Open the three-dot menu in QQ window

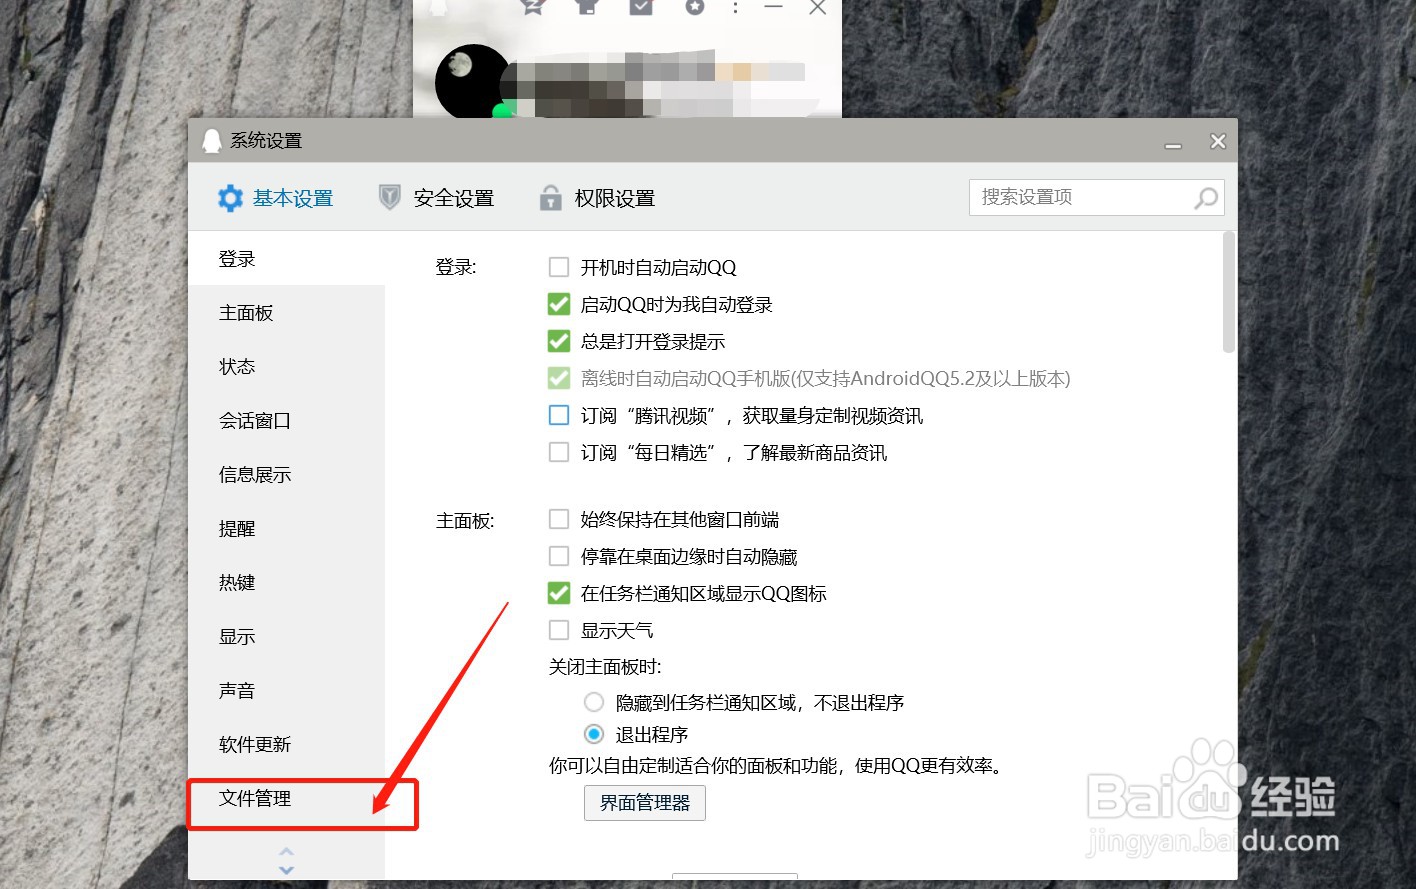pyautogui.click(x=735, y=8)
